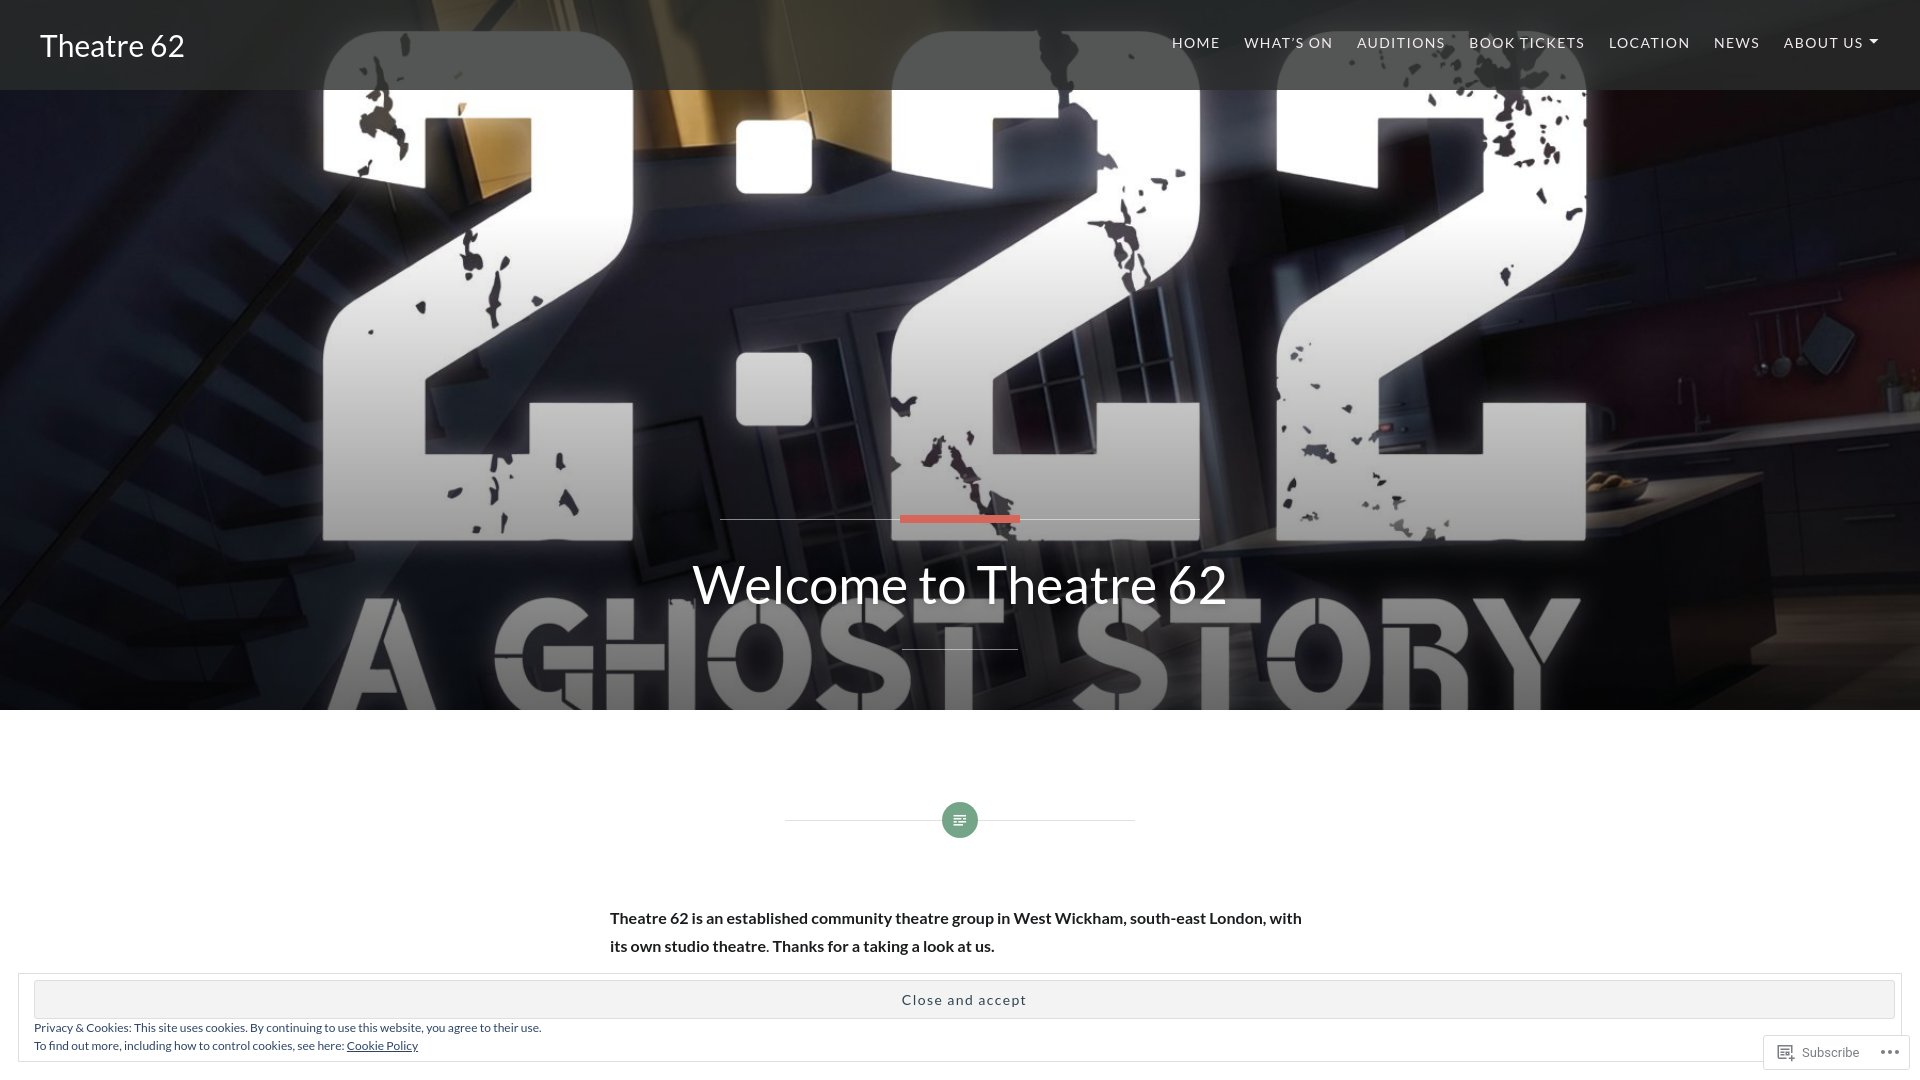
Task: Open the AUDITIONS page
Action: point(1400,43)
